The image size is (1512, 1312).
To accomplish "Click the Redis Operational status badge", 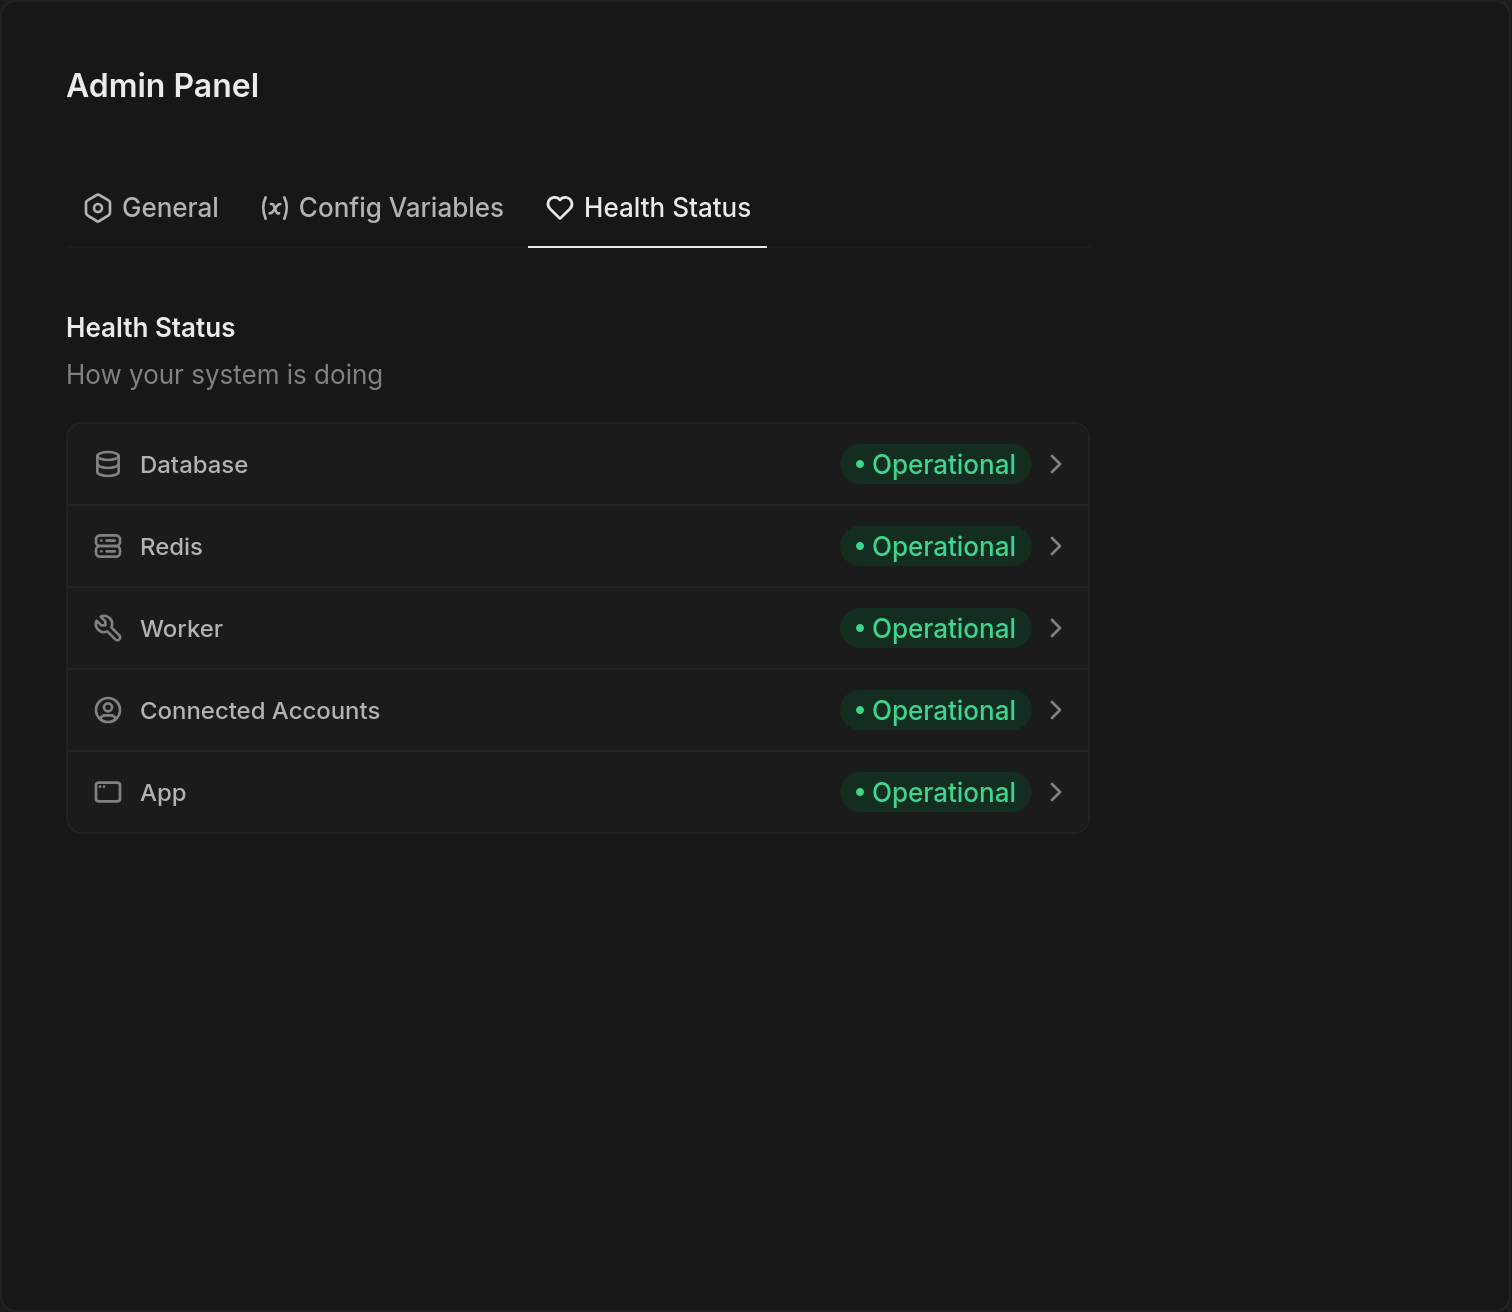I will [936, 546].
